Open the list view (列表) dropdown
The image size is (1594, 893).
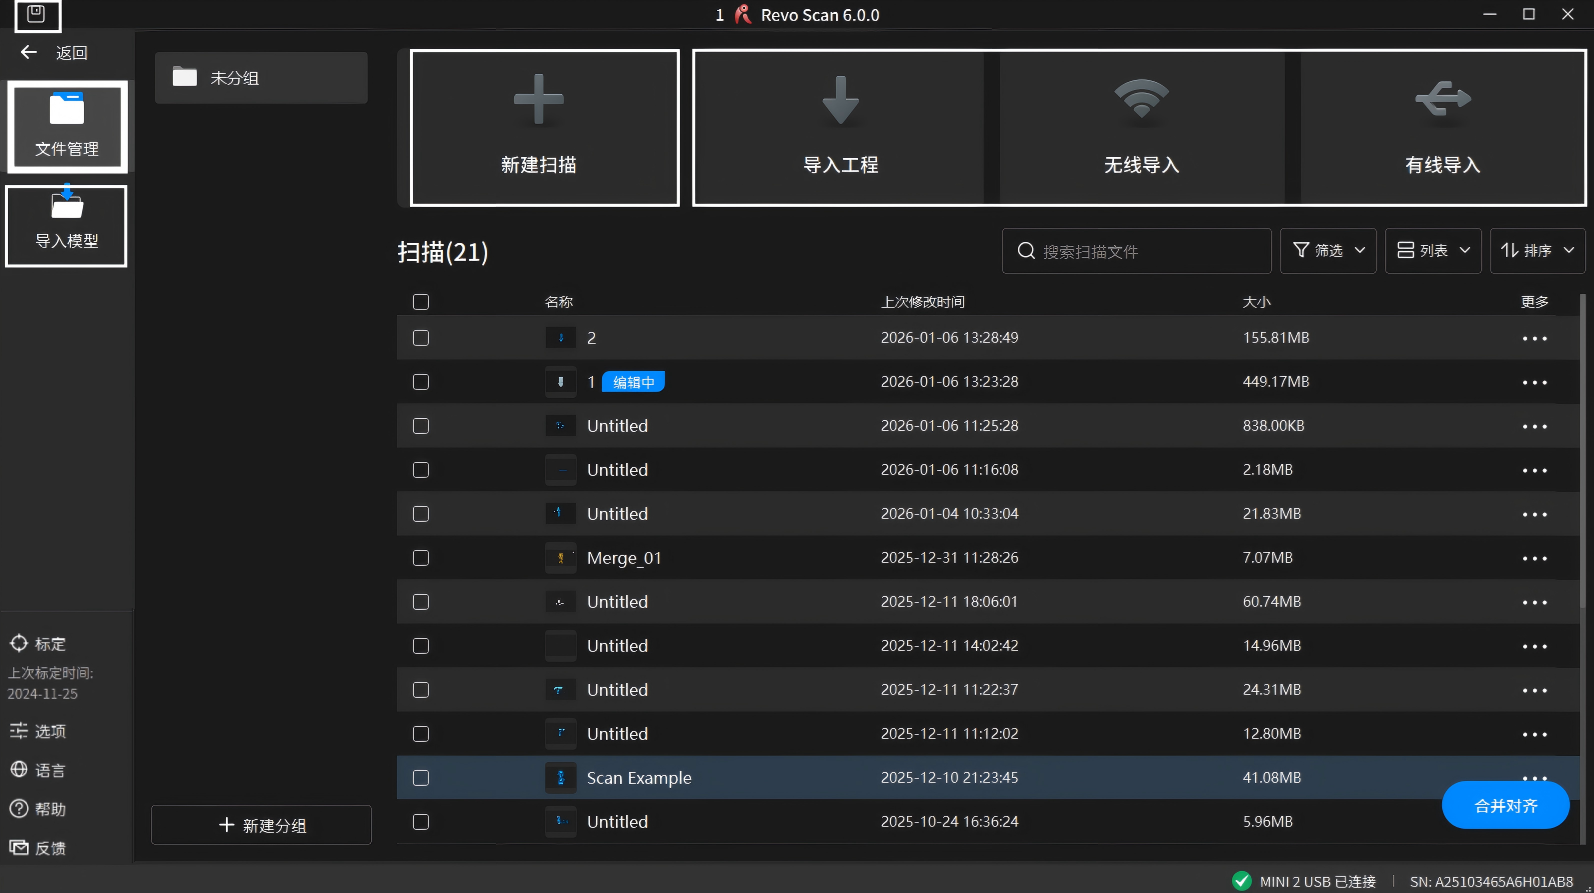[x=1433, y=251]
